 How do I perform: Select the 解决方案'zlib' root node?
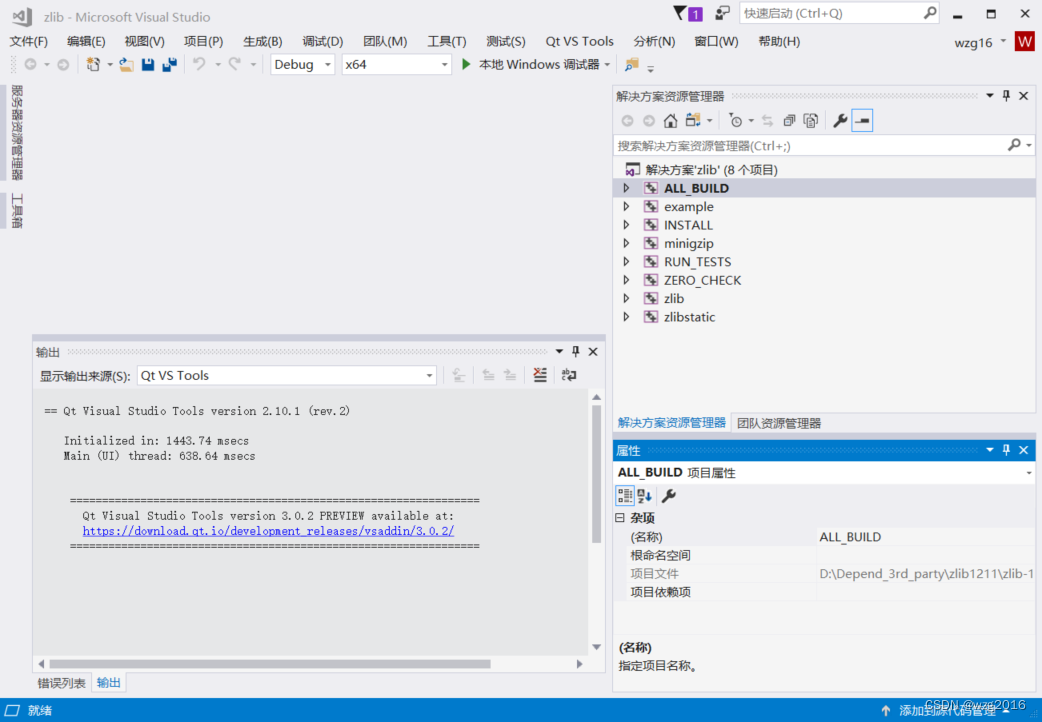711,170
